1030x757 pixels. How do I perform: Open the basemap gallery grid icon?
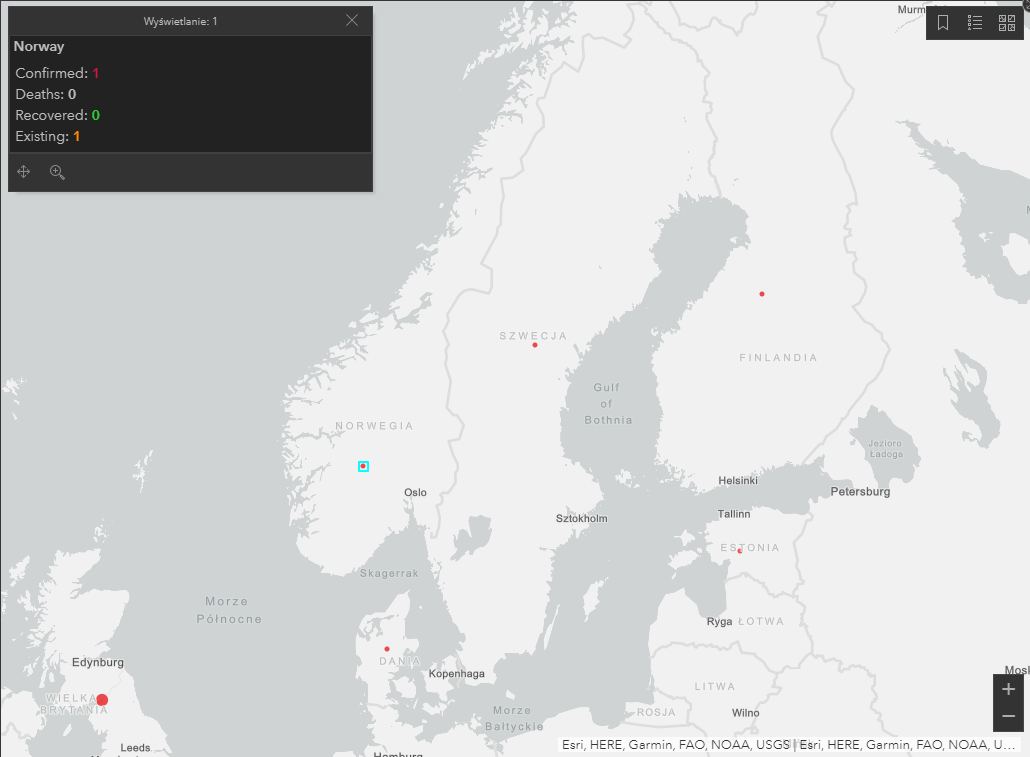coord(1007,23)
